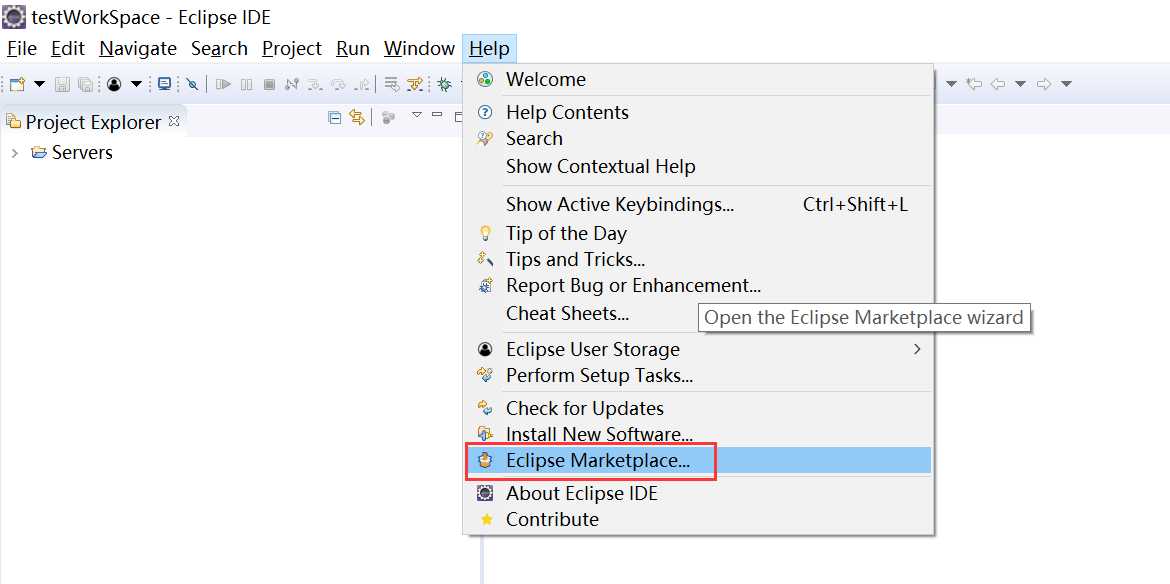Toggle Link with Editor in Project Explorer

pyautogui.click(x=357, y=117)
